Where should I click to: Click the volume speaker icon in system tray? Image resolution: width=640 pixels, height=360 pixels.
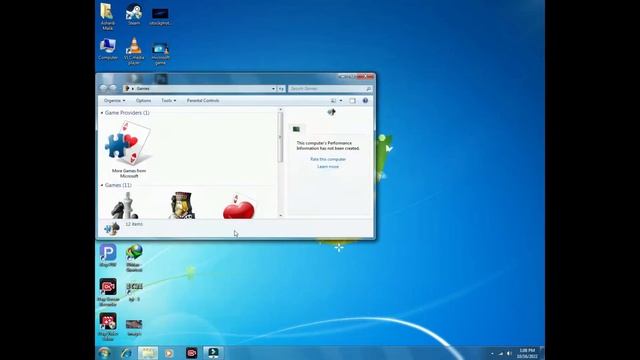(509, 353)
